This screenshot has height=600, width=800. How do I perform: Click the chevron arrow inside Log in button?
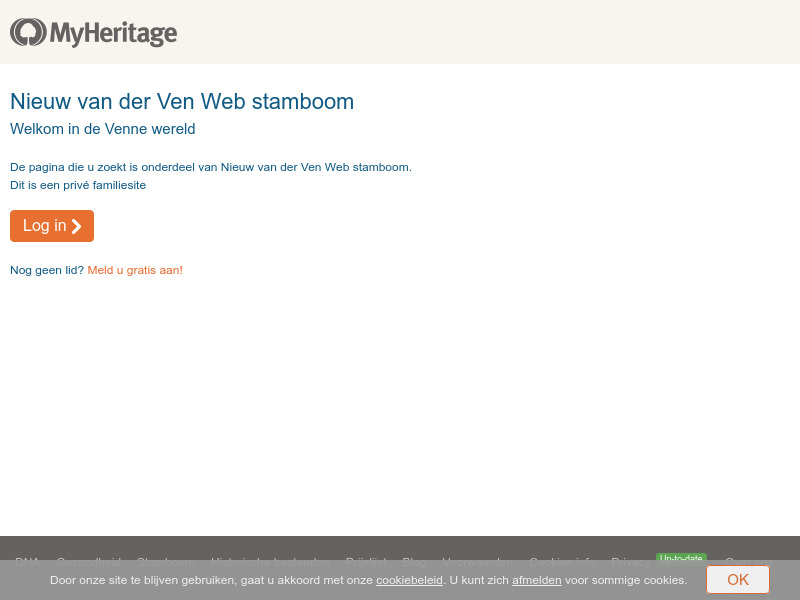76,226
